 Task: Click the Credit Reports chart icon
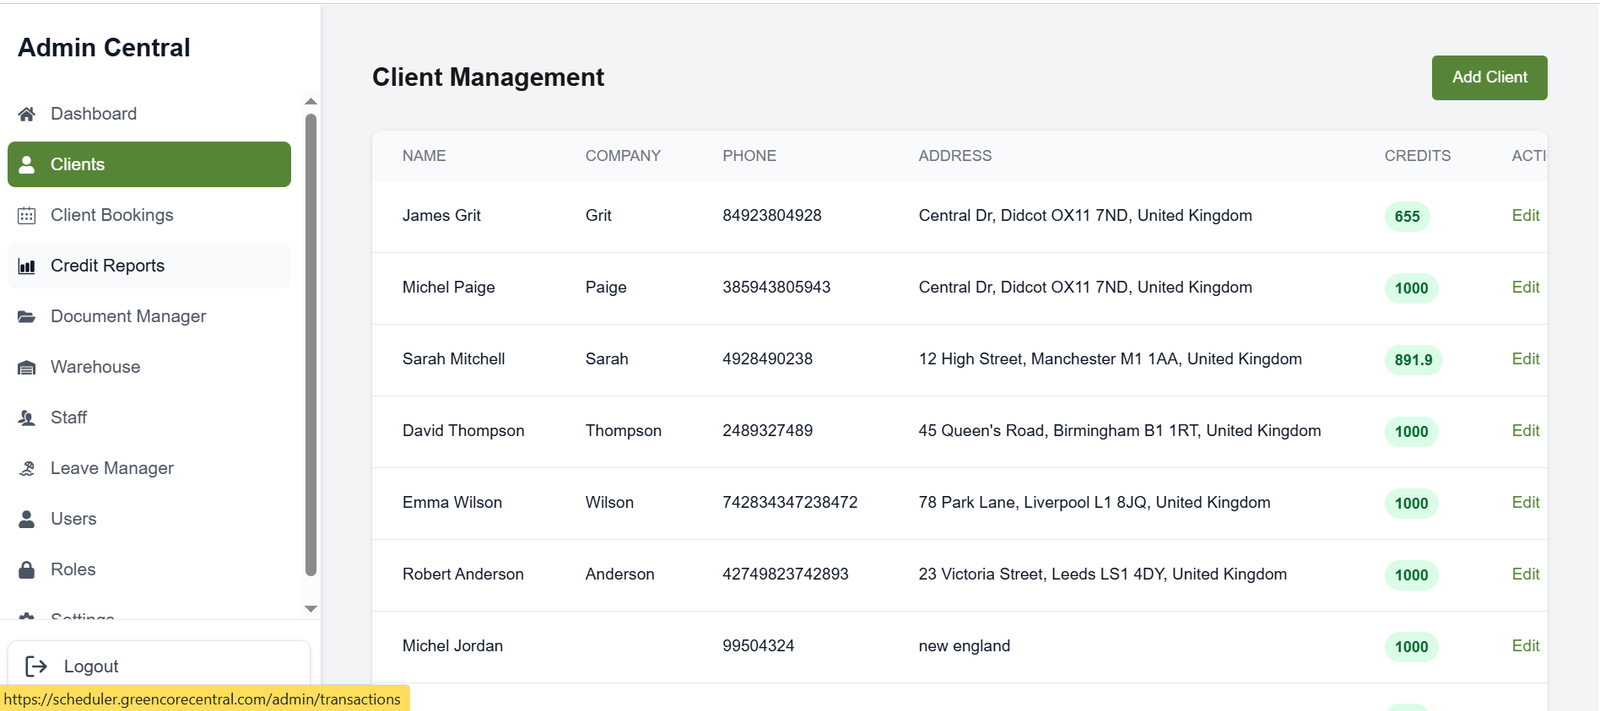click(27, 266)
